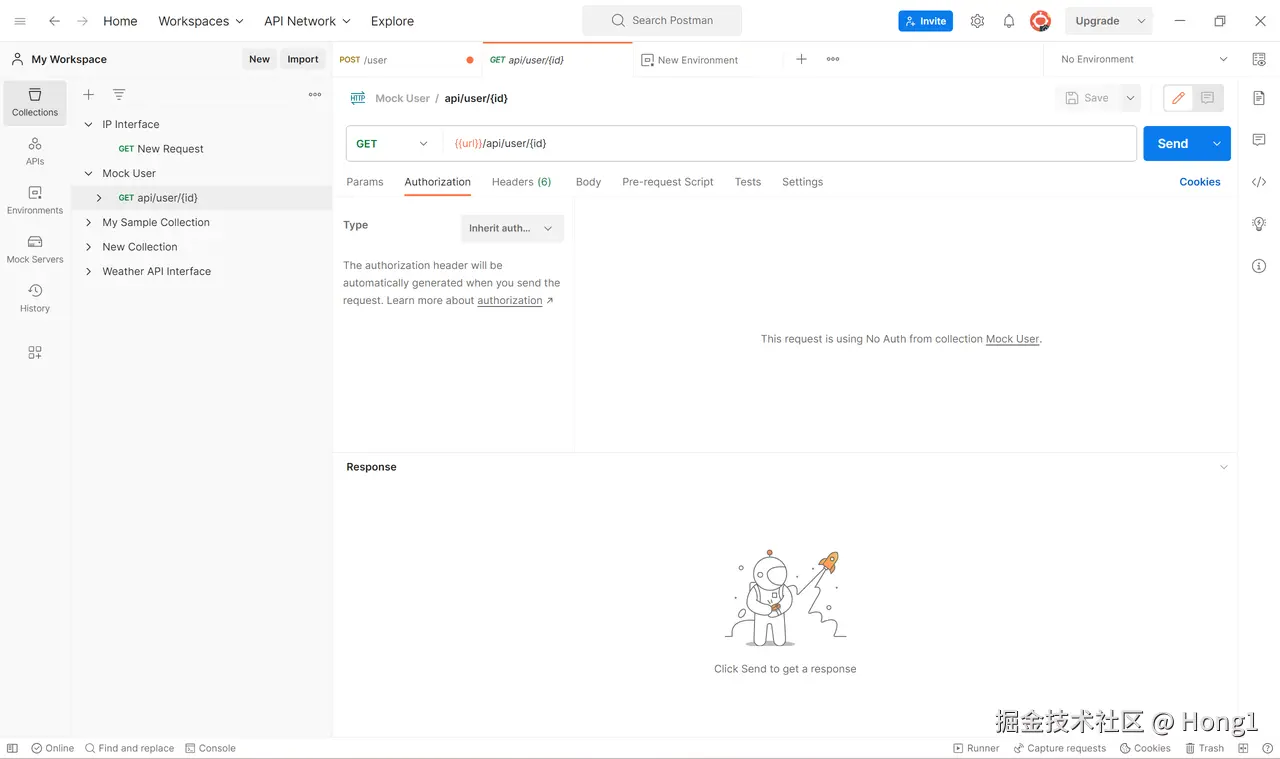Open the documentation icon in right sidebar
Viewport: 1280px width, 759px height.
pyautogui.click(x=1259, y=98)
